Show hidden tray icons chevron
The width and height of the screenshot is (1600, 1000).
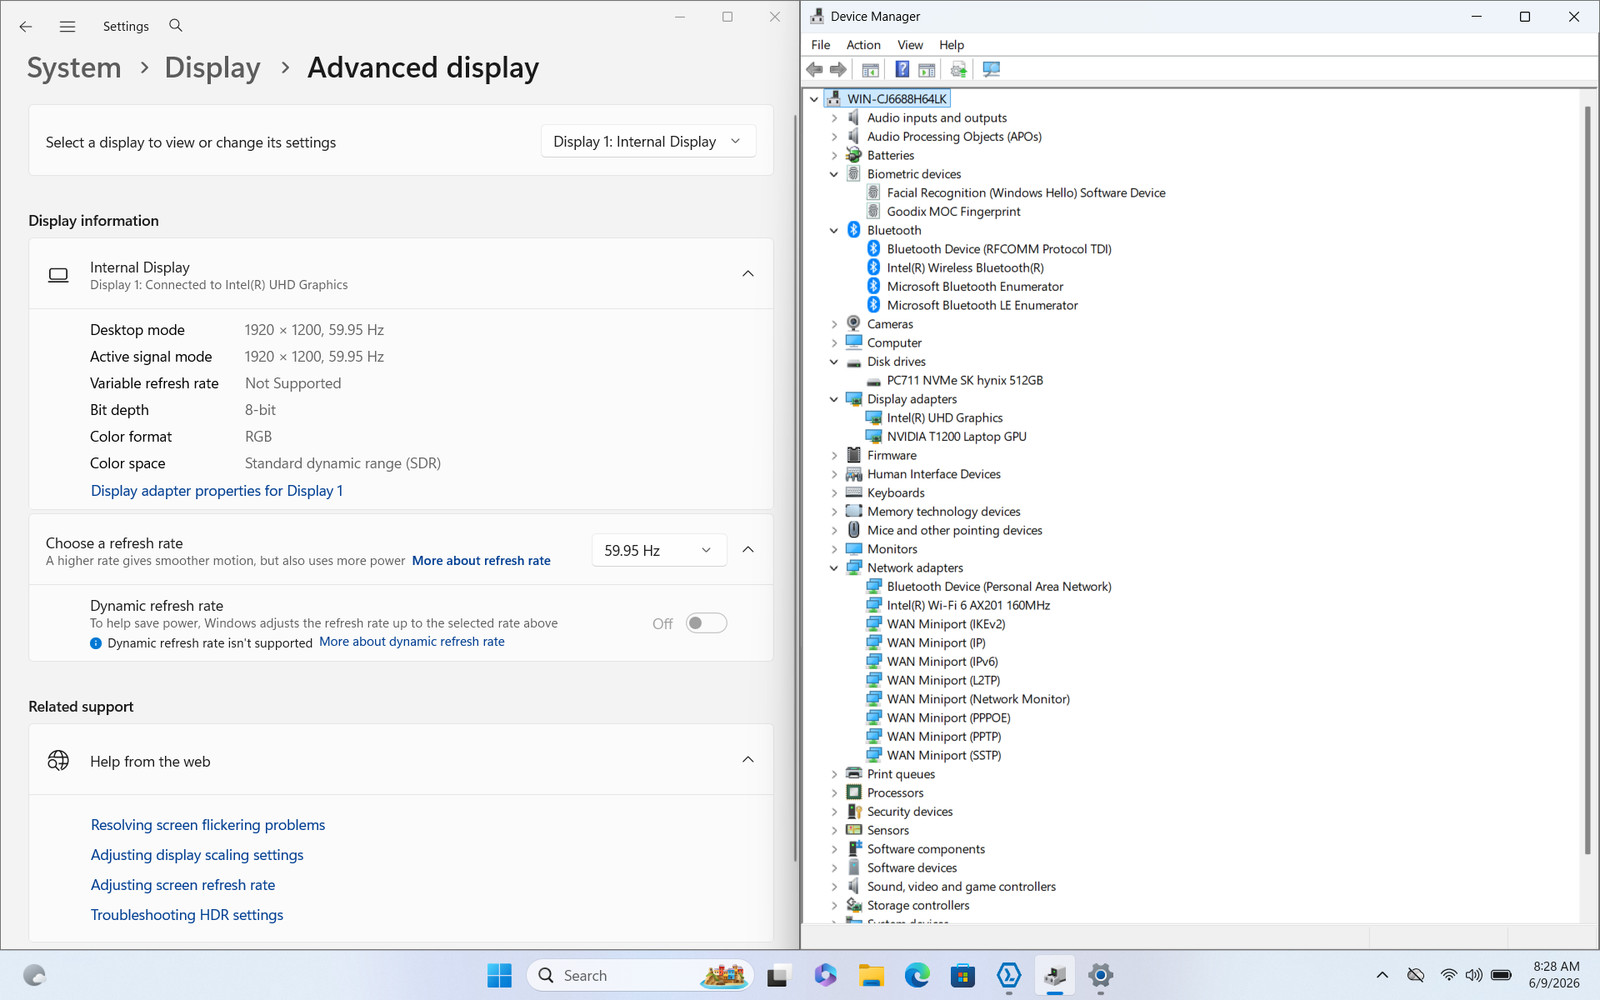tap(1382, 975)
